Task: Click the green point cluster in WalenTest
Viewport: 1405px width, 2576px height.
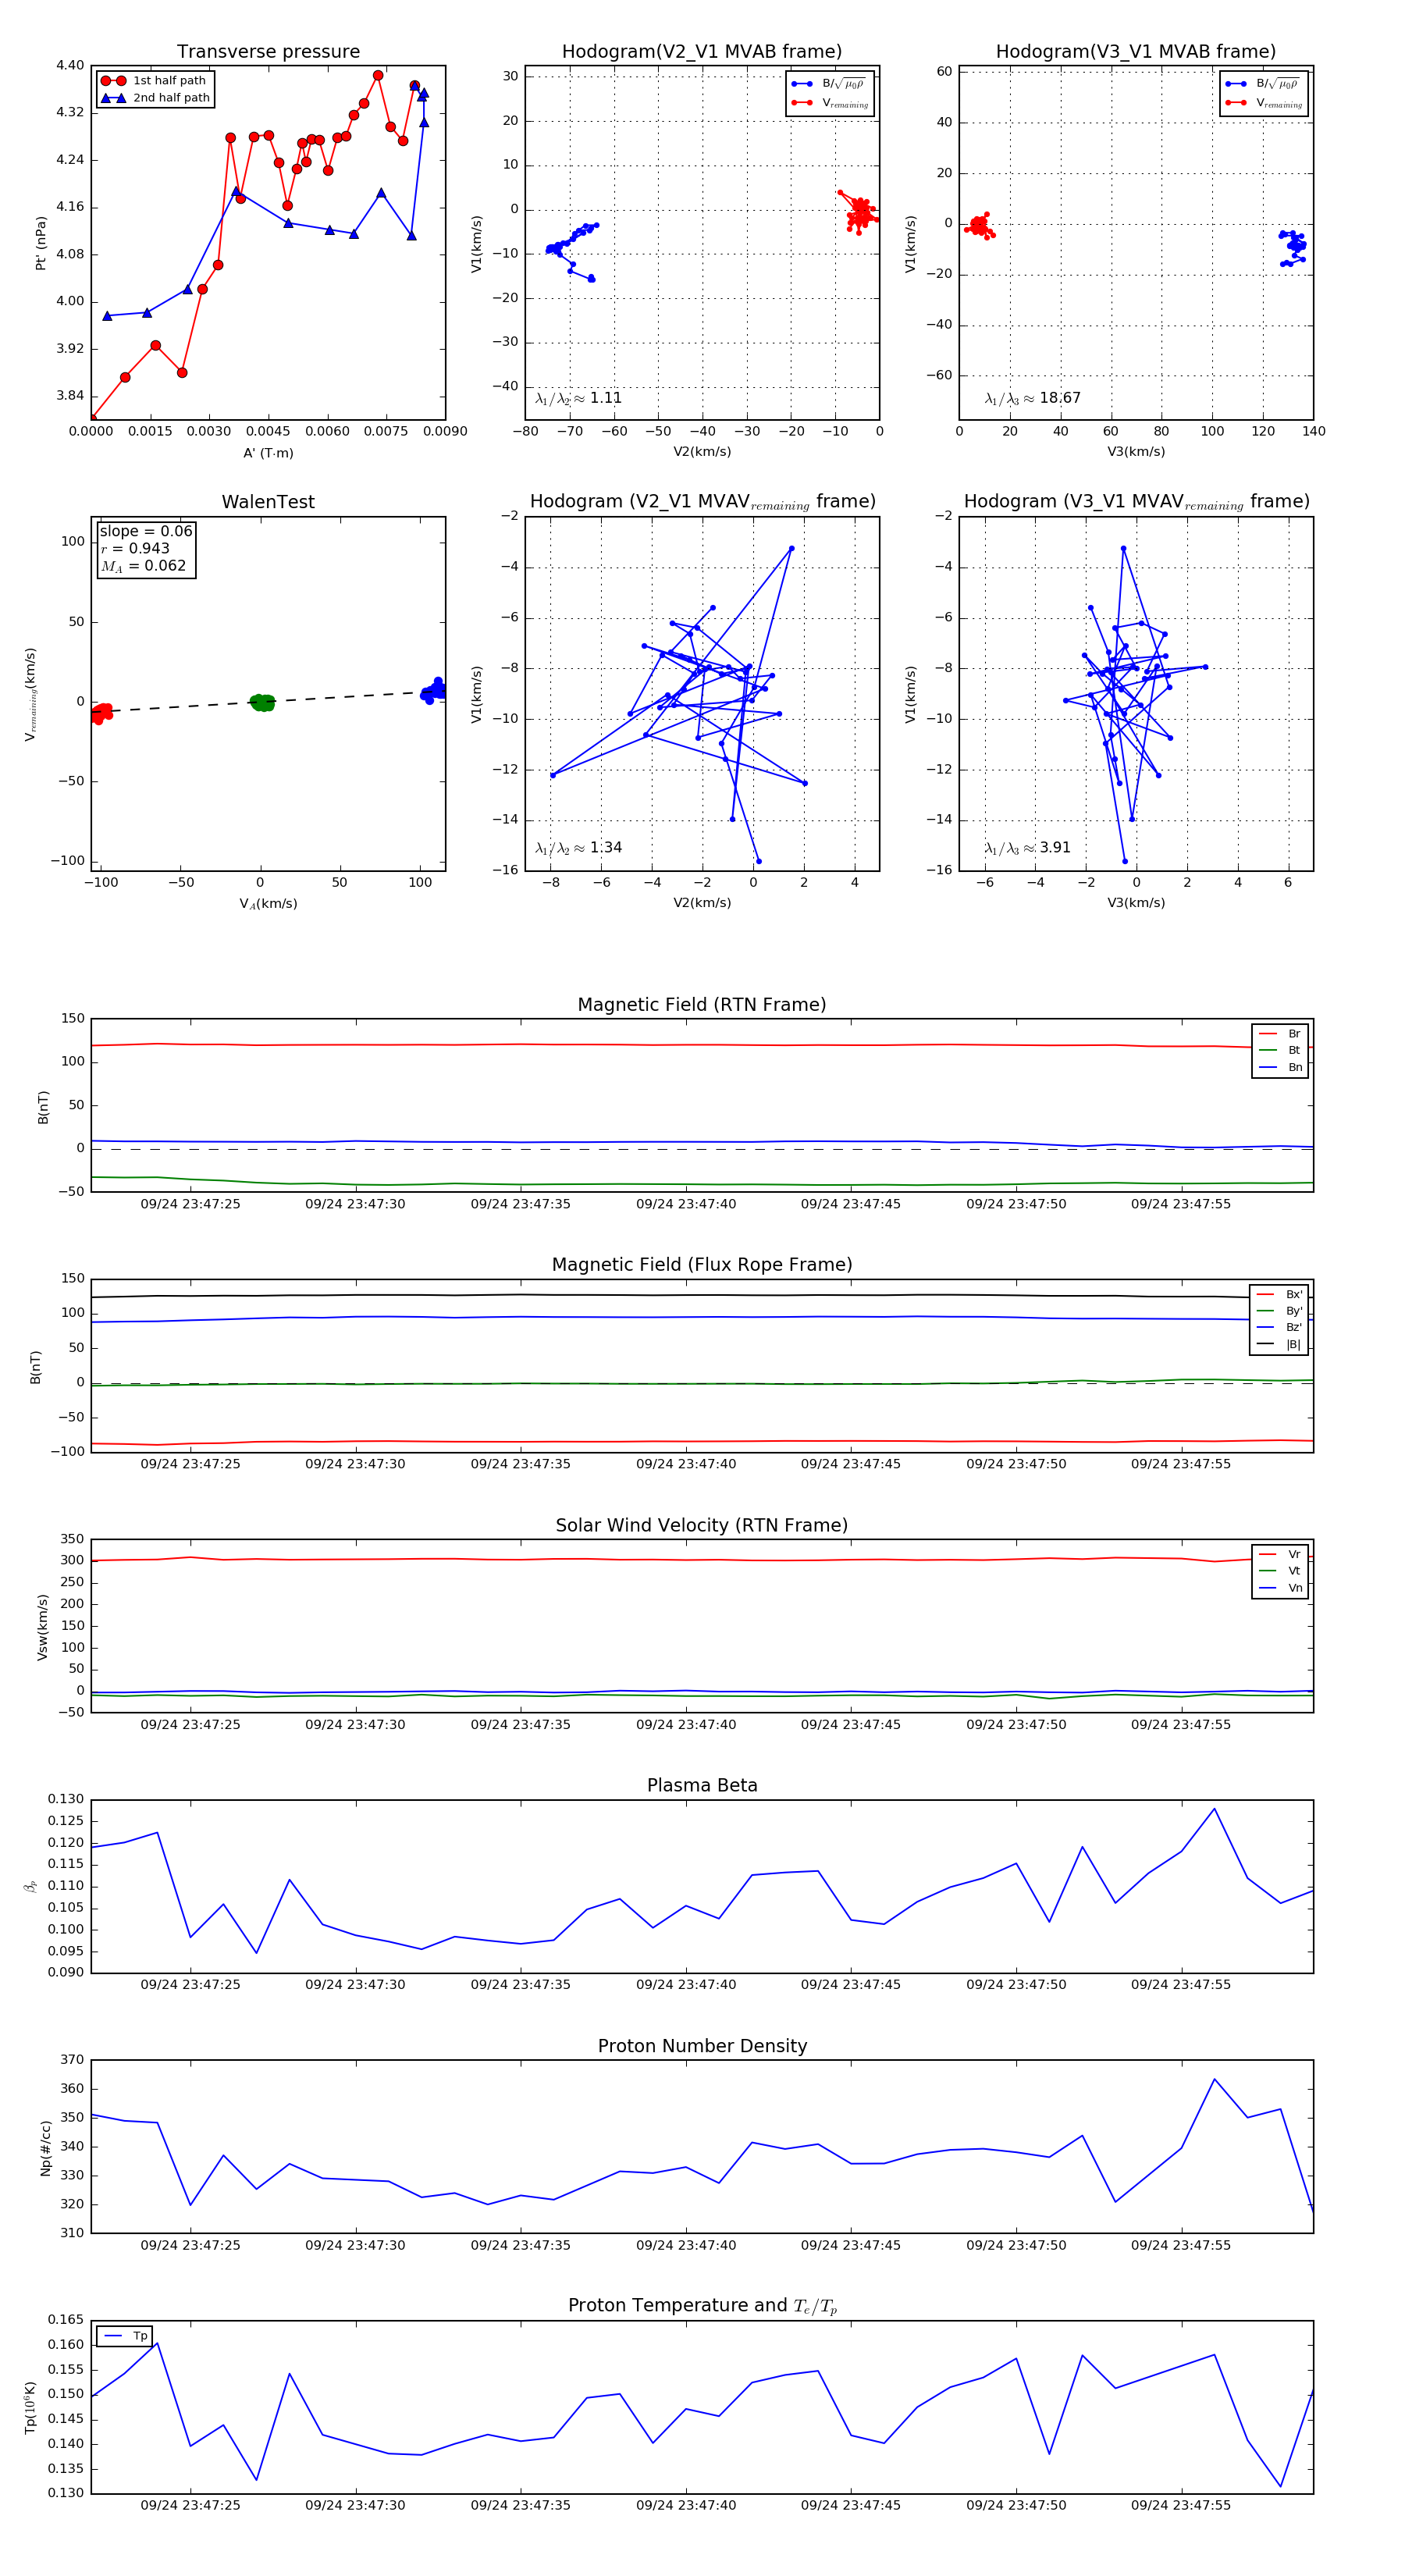Action: coord(261,702)
